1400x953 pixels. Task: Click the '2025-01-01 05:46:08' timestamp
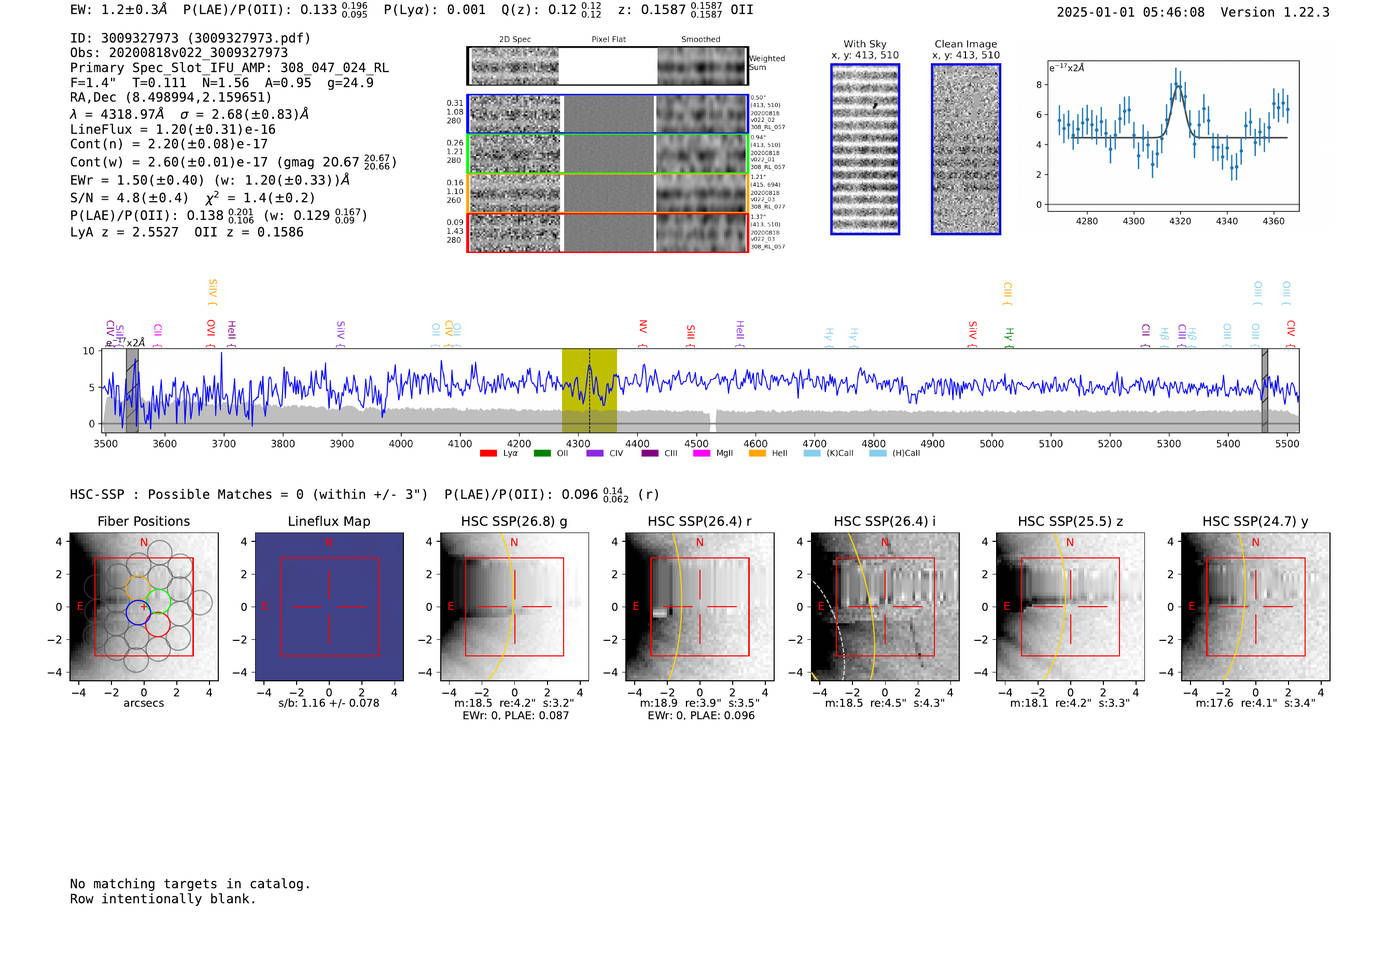[1131, 12]
